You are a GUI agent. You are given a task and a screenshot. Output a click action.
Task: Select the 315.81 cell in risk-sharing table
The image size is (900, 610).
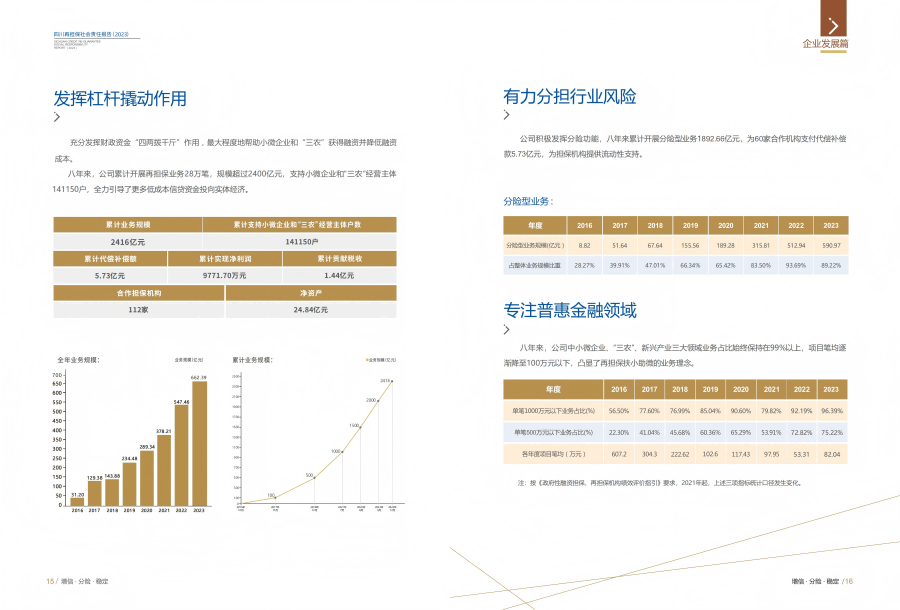(761, 245)
